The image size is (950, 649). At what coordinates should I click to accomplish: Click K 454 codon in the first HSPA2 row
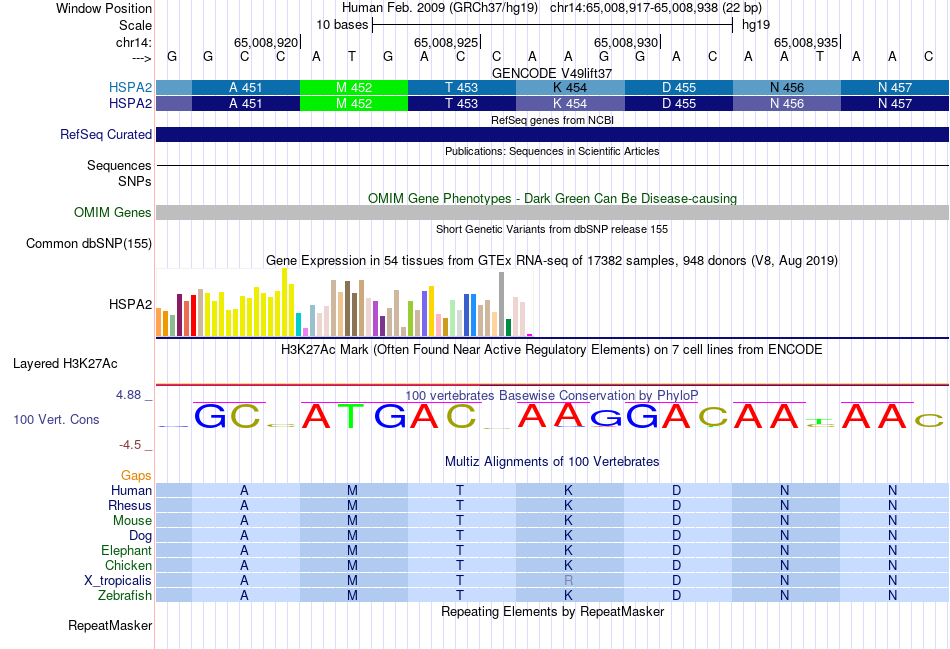click(x=570, y=88)
